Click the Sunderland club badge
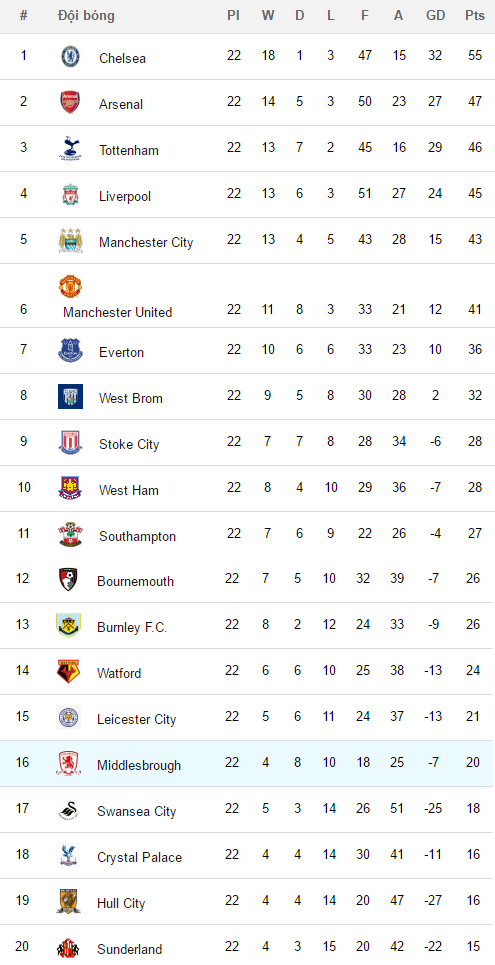Viewport: 495px width, 965px height. coord(68,948)
